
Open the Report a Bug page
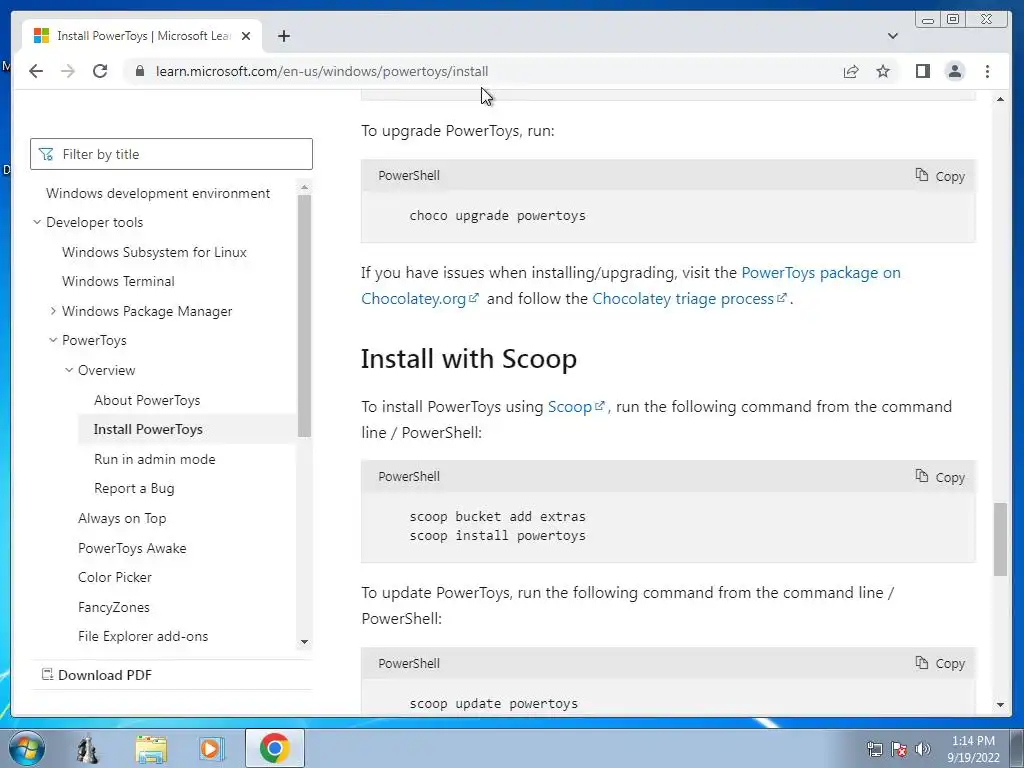(x=134, y=488)
